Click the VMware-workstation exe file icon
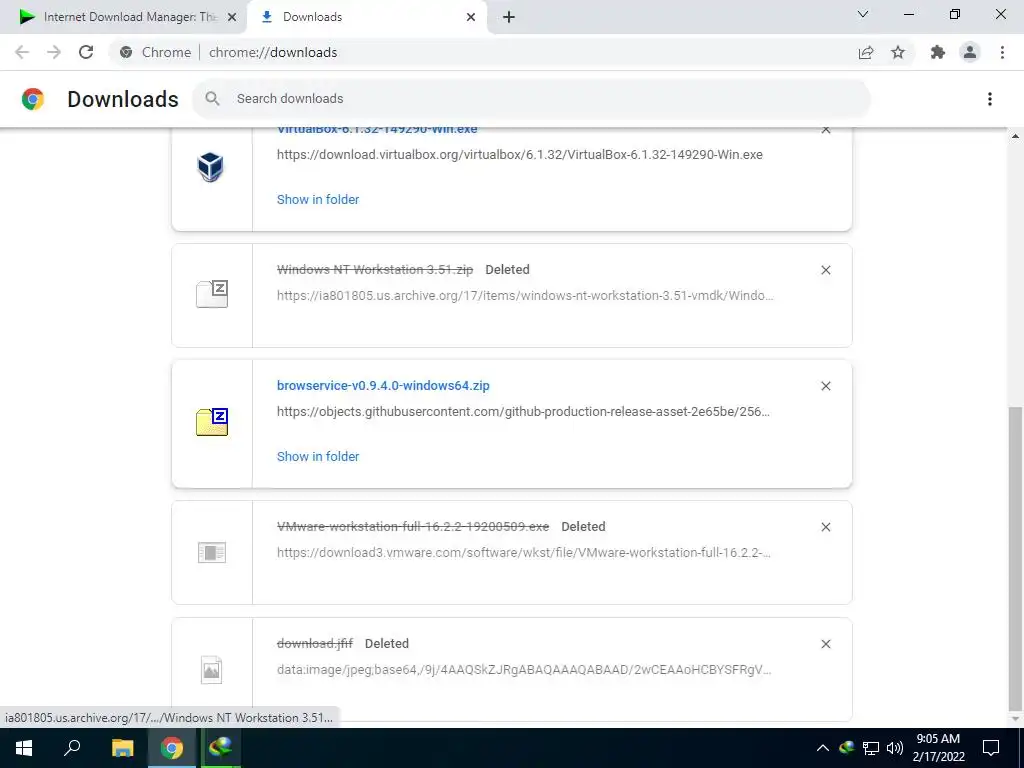 (212, 552)
